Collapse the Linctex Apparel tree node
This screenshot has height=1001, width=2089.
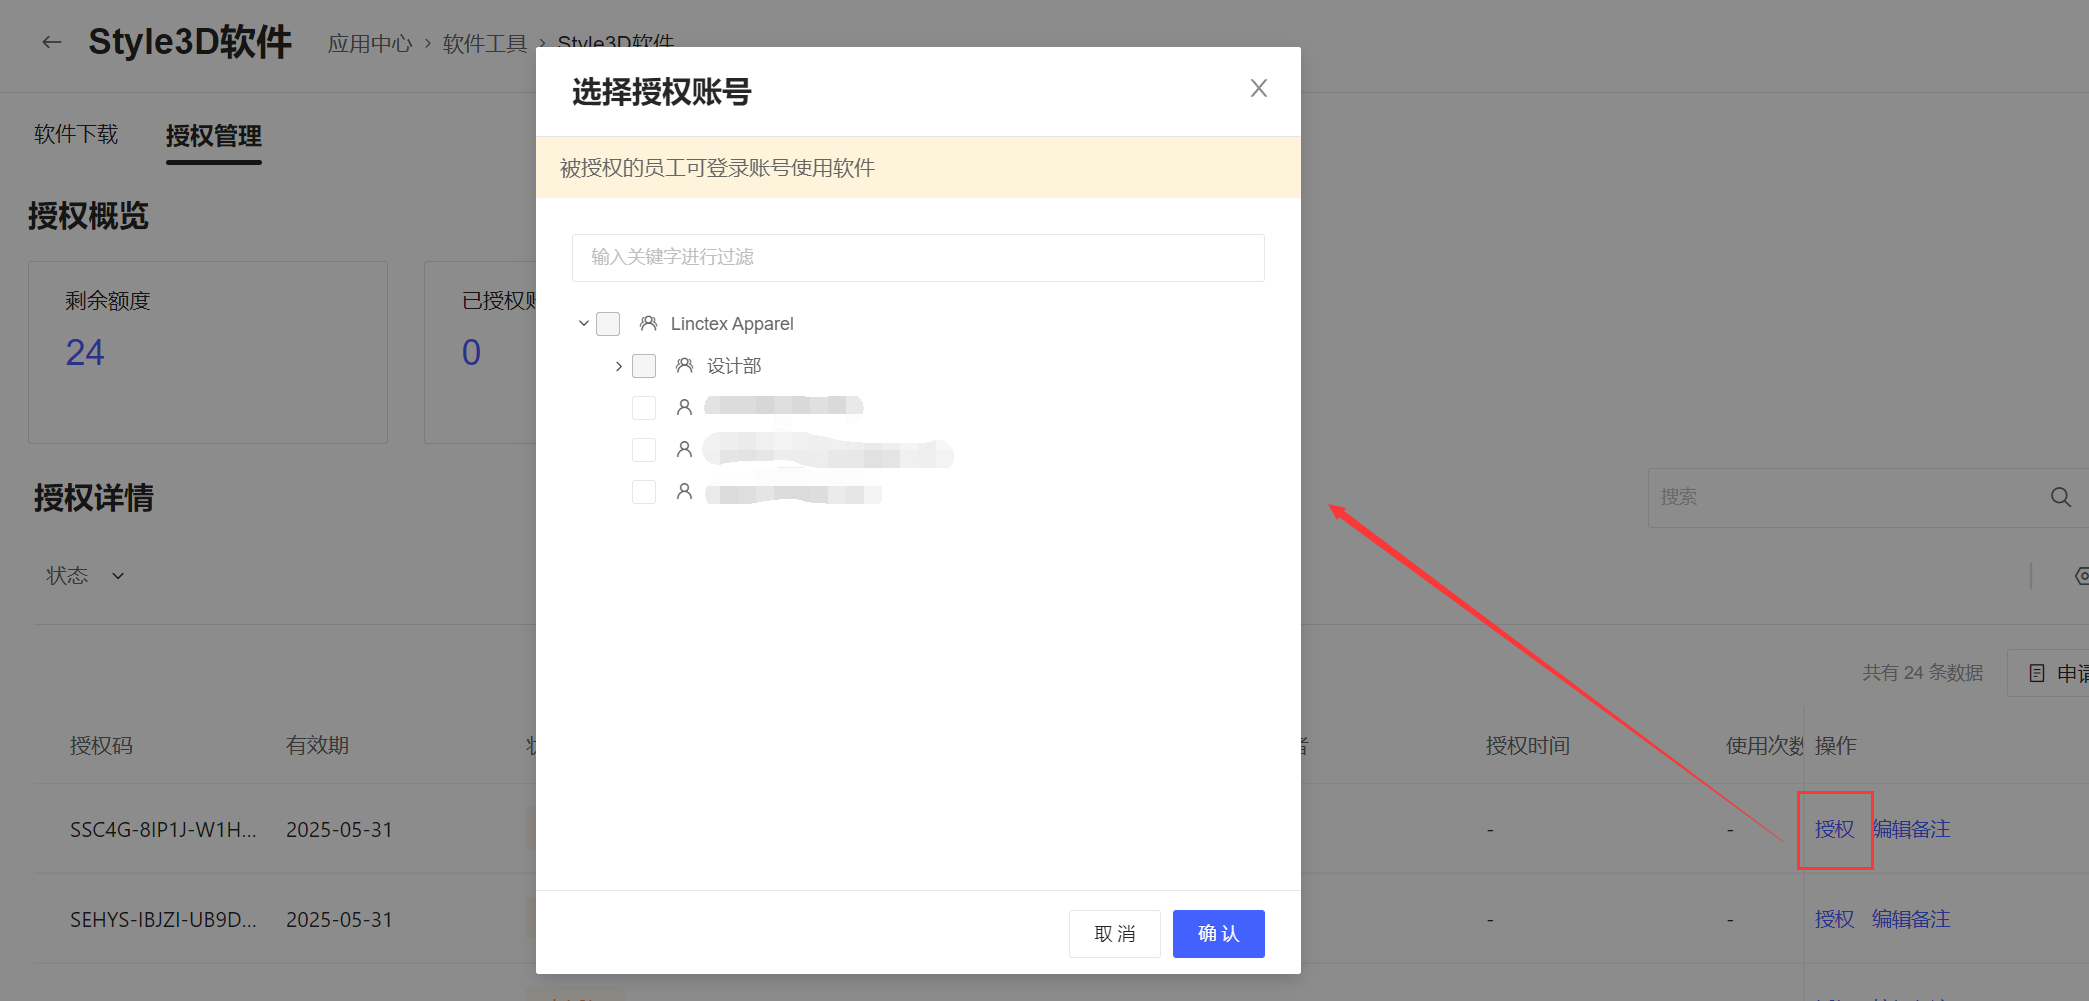tap(584, 324)
